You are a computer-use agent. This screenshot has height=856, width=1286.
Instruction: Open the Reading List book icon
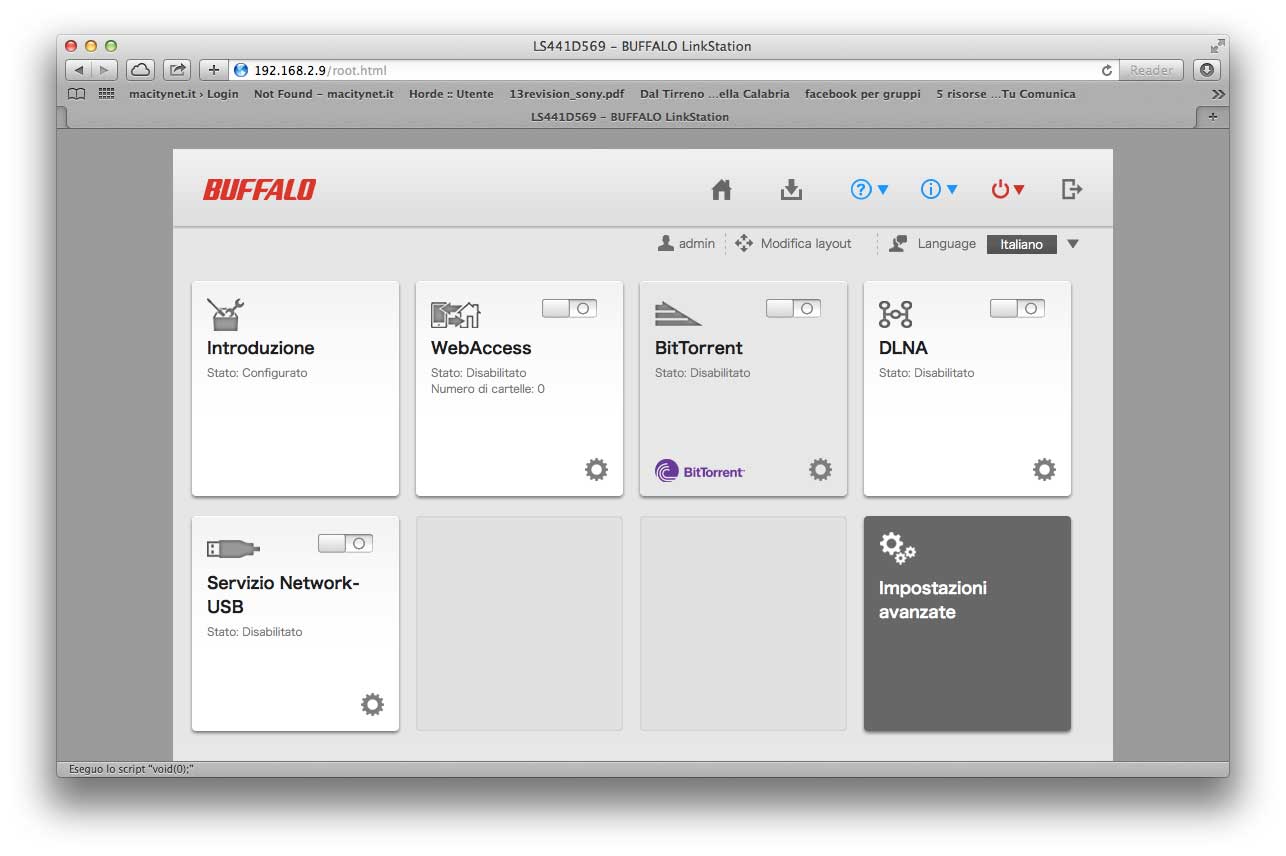click(76, 94)
